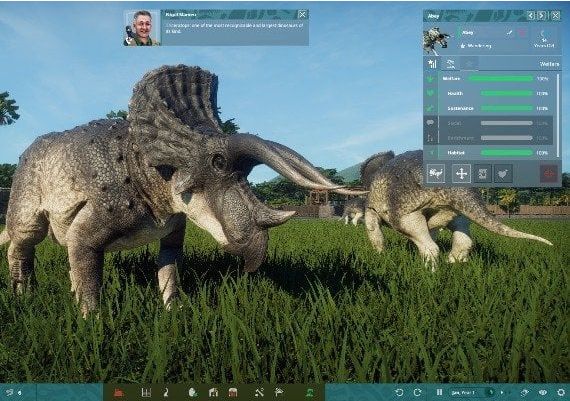
Task: Undo the last action
Action: click(x=399, y=393)
